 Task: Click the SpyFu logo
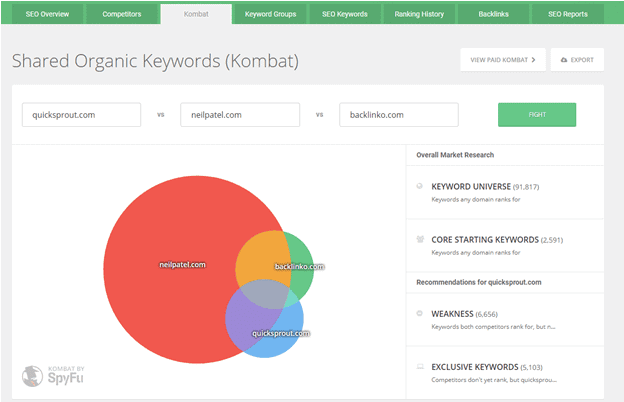53,376
